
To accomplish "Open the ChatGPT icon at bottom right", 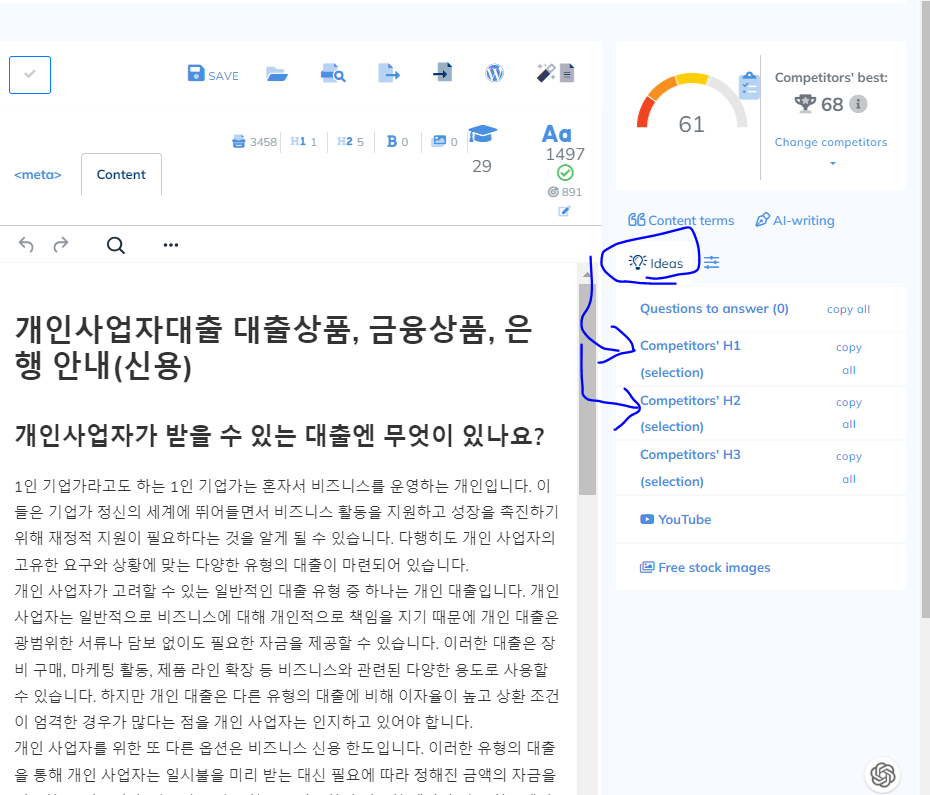I will (x=882, y=774).
